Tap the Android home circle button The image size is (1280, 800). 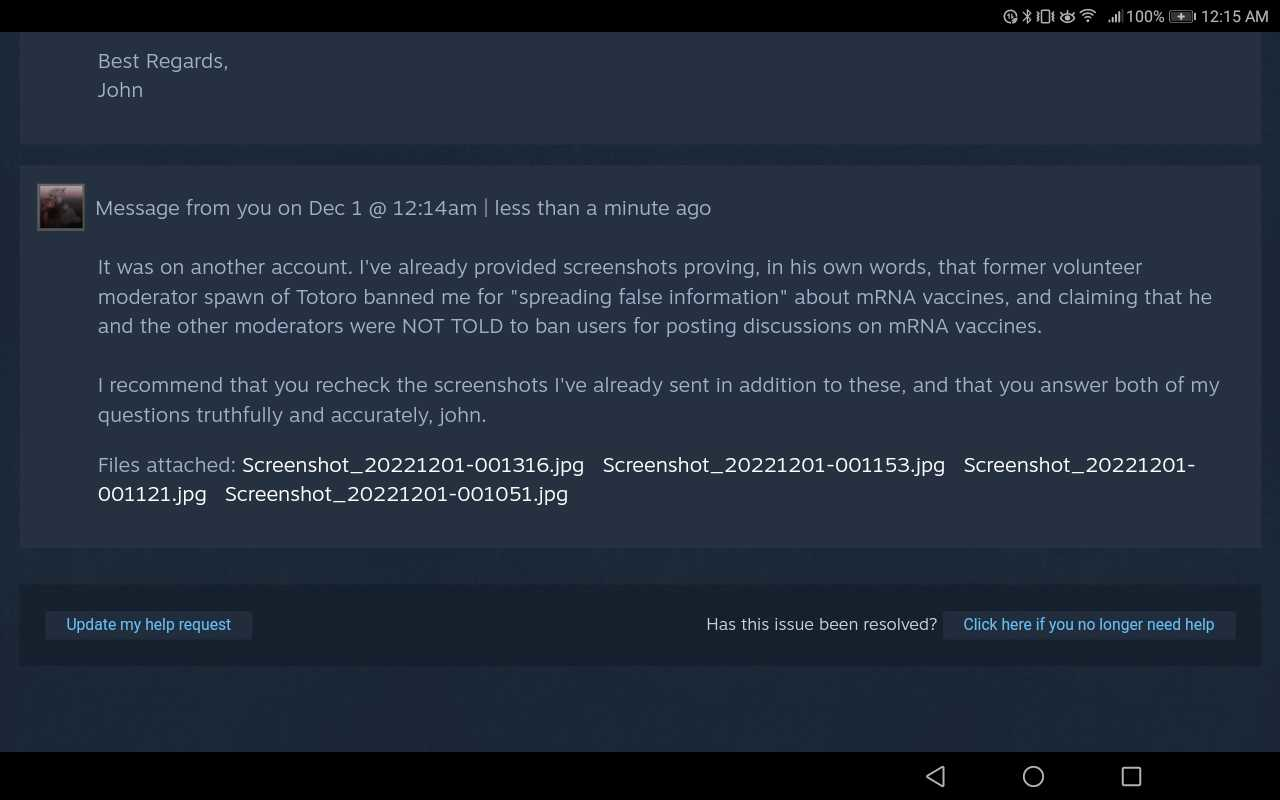(1033, 776)
